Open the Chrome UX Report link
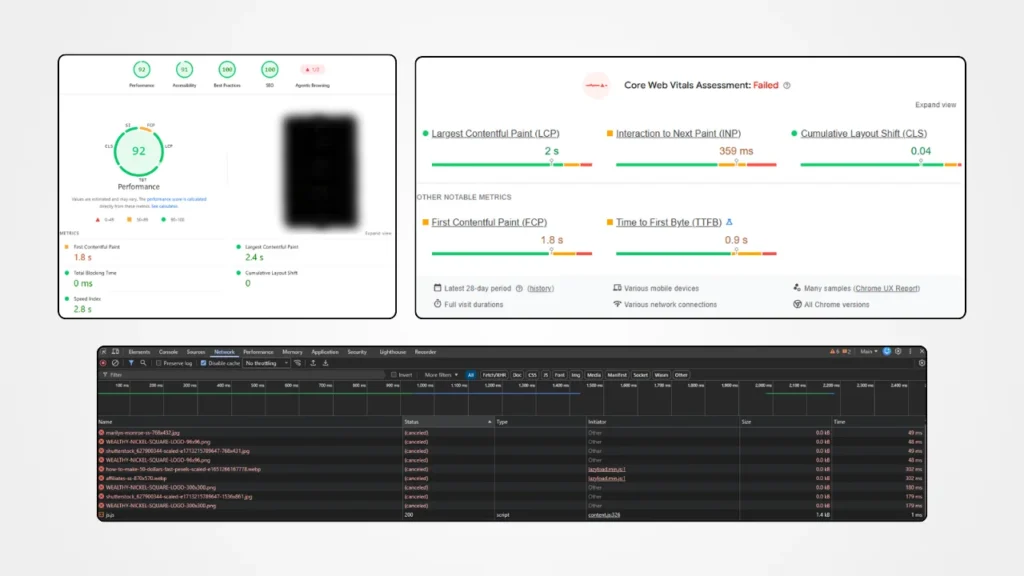 (886, 289)
